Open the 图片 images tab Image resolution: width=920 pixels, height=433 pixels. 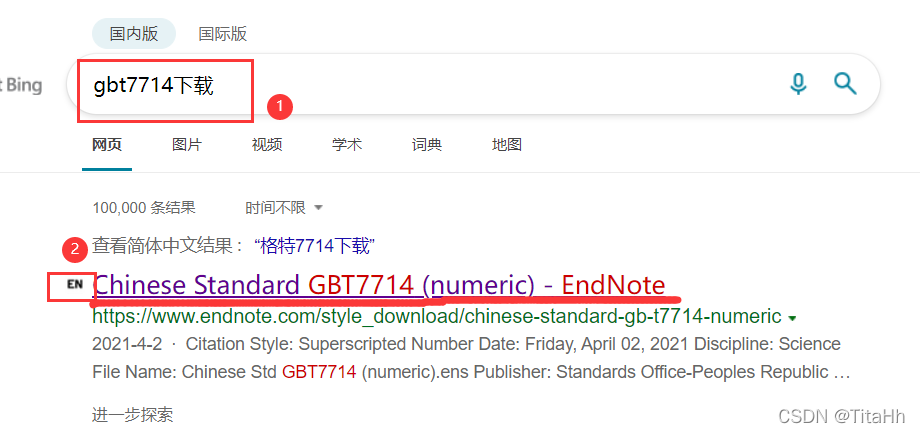pos(187,144)
